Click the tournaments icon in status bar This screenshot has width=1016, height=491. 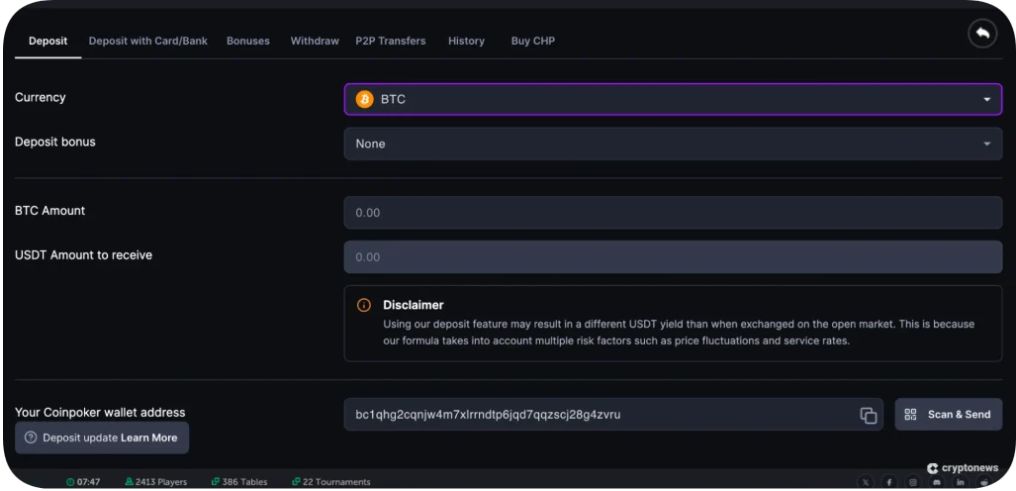(296, 482)
